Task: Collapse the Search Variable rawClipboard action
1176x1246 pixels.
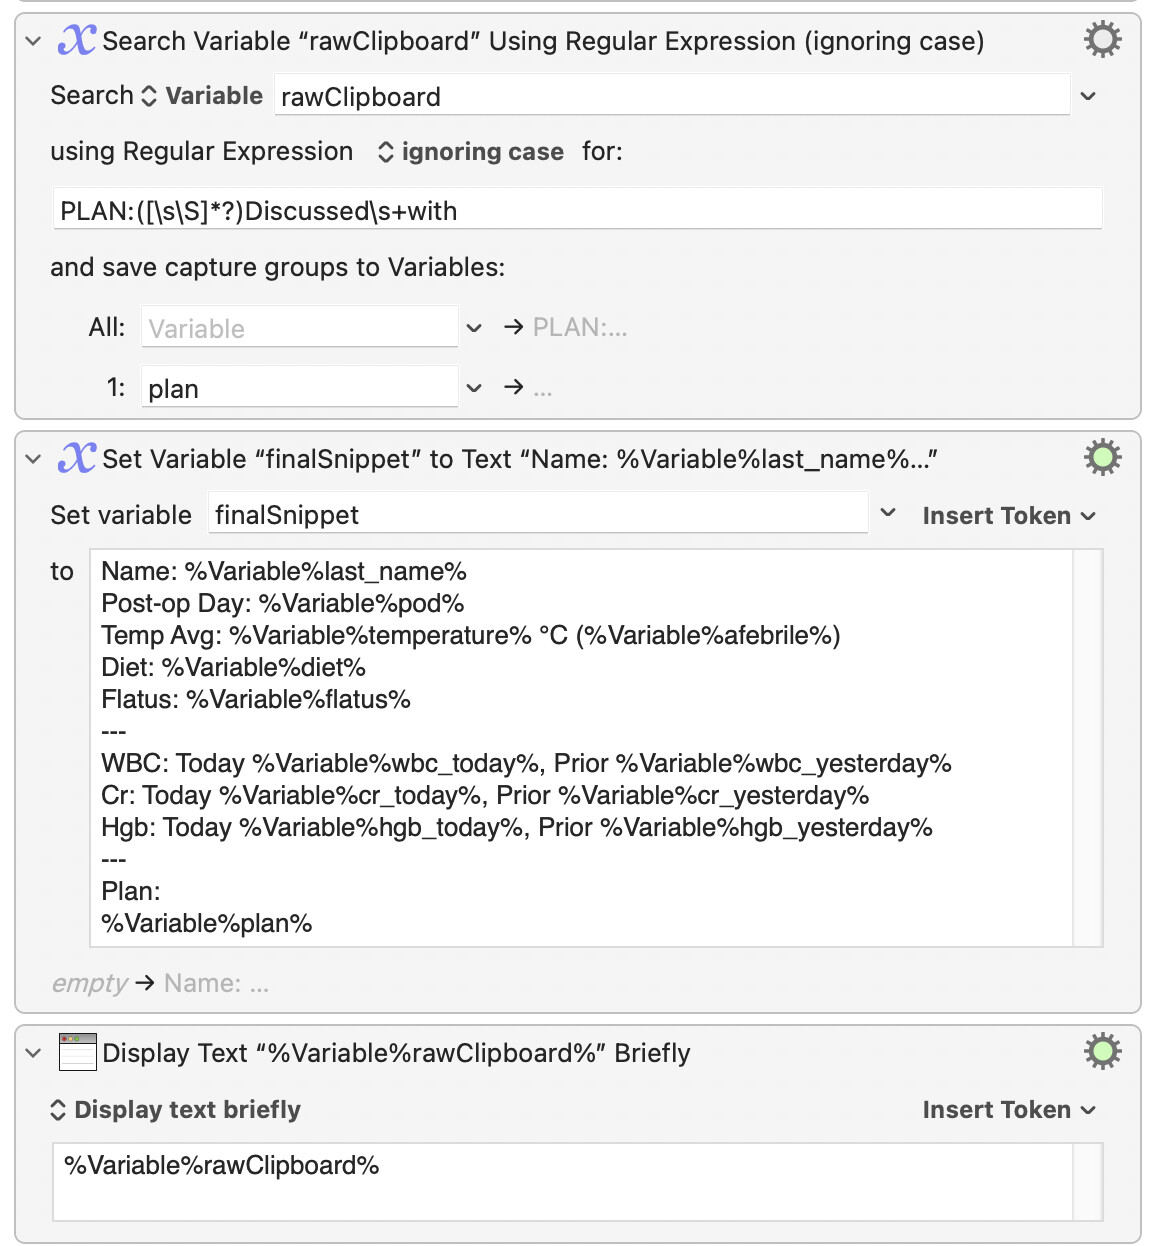Action: (33, 41)
